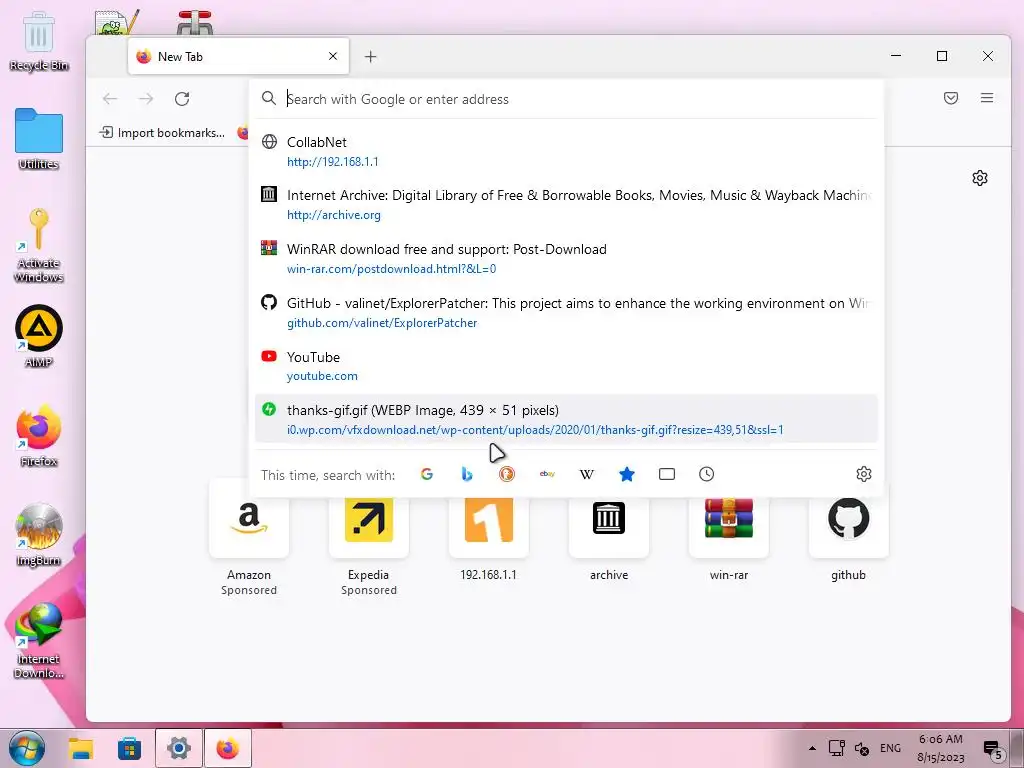Search this time with Google icon

tap(426, 474)
